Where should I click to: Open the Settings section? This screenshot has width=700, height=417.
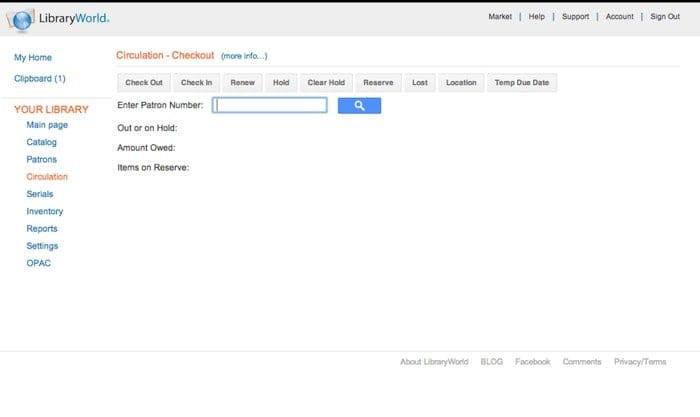[x=42, y=246]
